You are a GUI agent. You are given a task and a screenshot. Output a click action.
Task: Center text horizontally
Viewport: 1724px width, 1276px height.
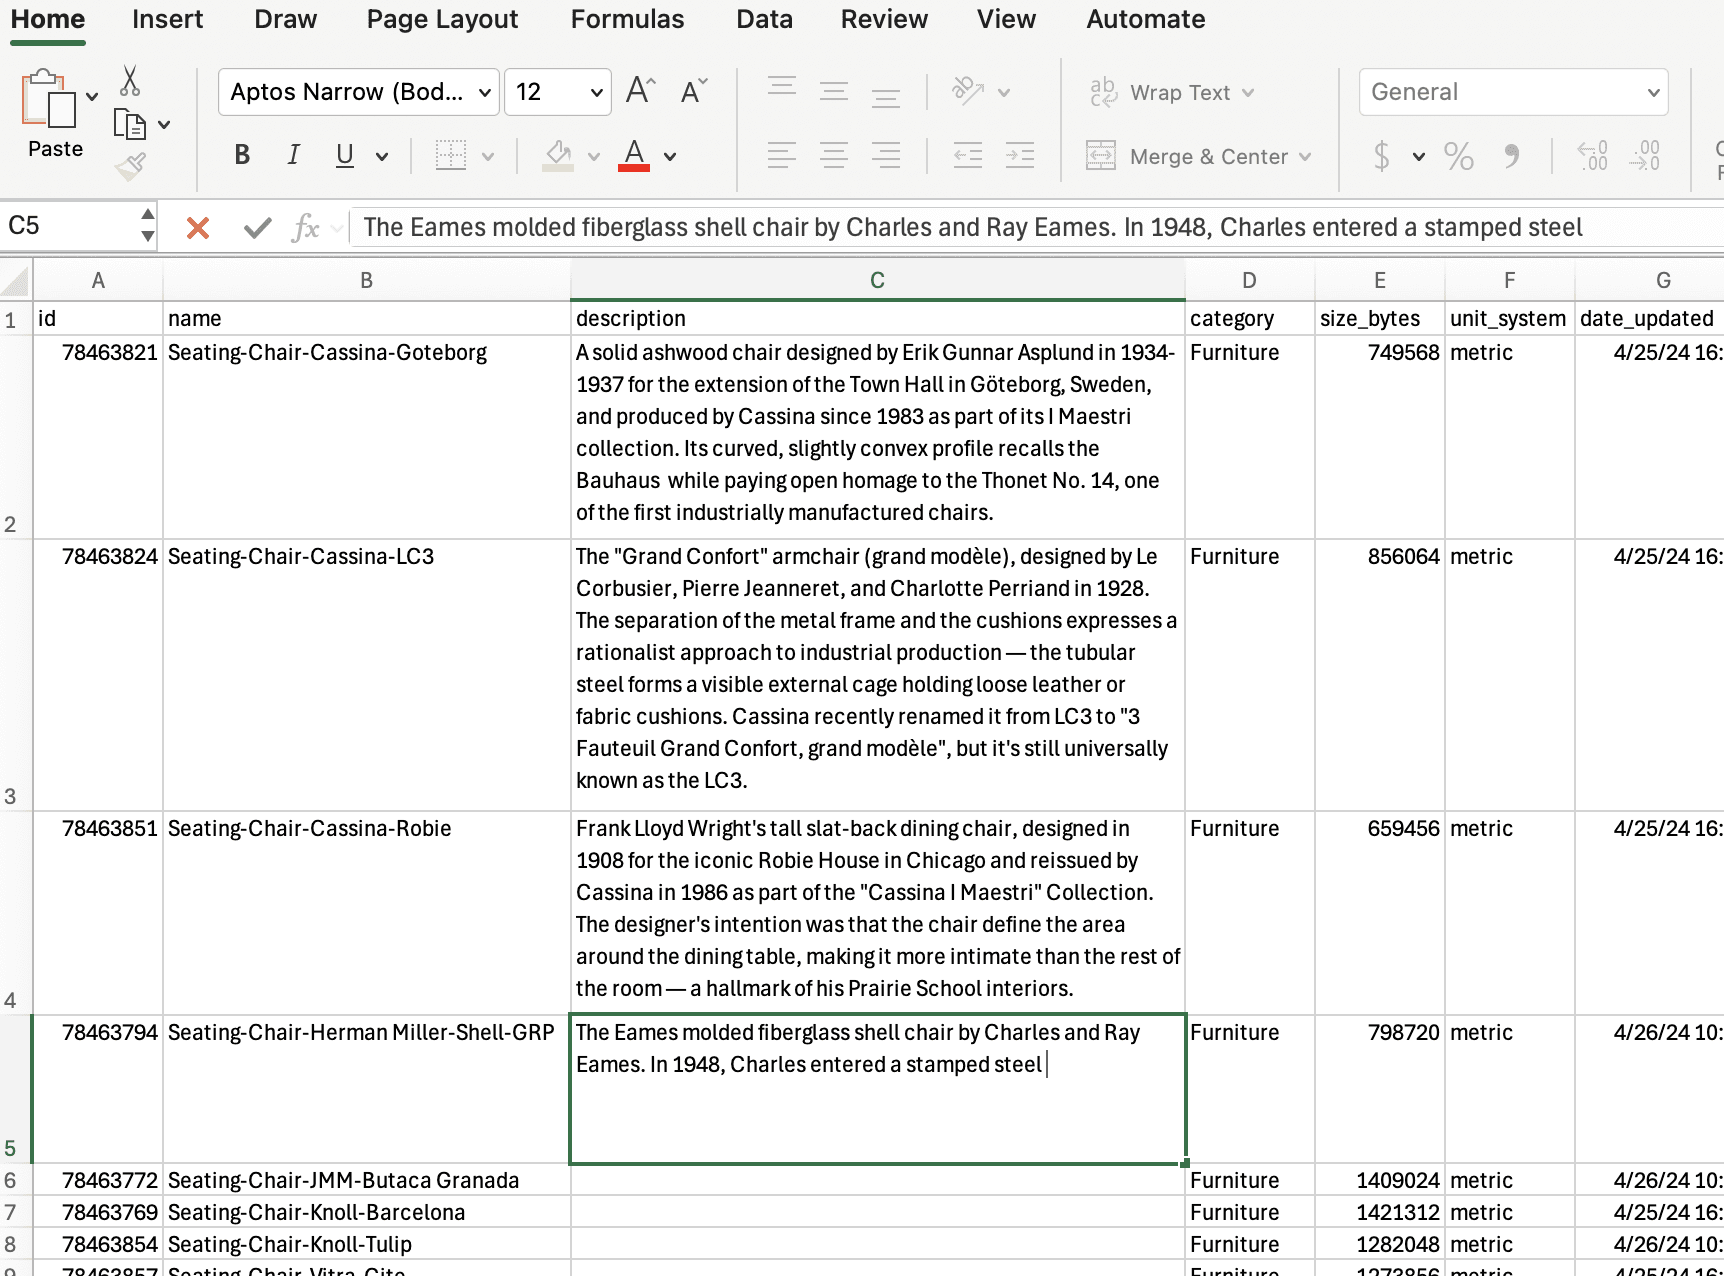point(834,155)
